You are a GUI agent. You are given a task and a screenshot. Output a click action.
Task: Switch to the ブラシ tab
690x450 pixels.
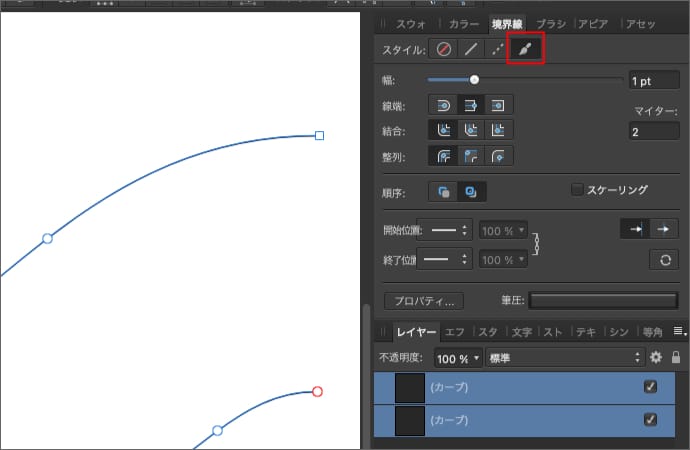(552, 23)
